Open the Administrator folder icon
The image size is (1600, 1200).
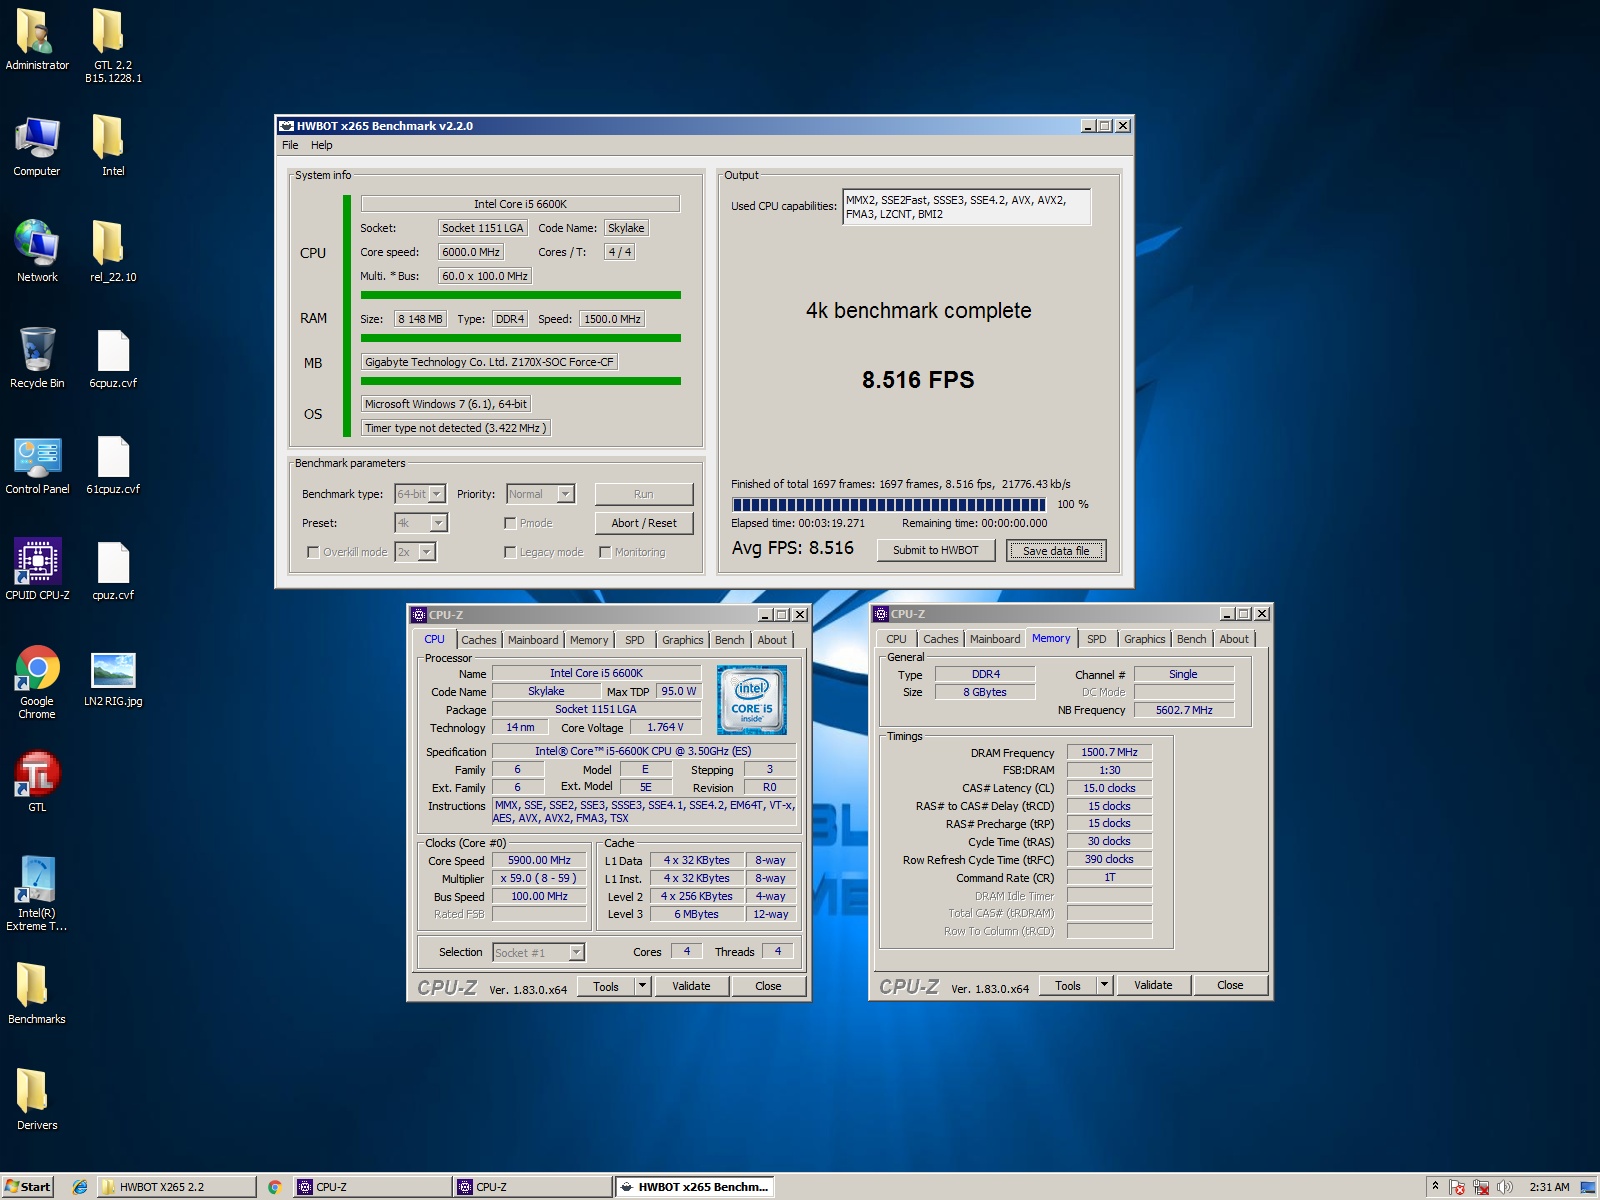[37, 40]
